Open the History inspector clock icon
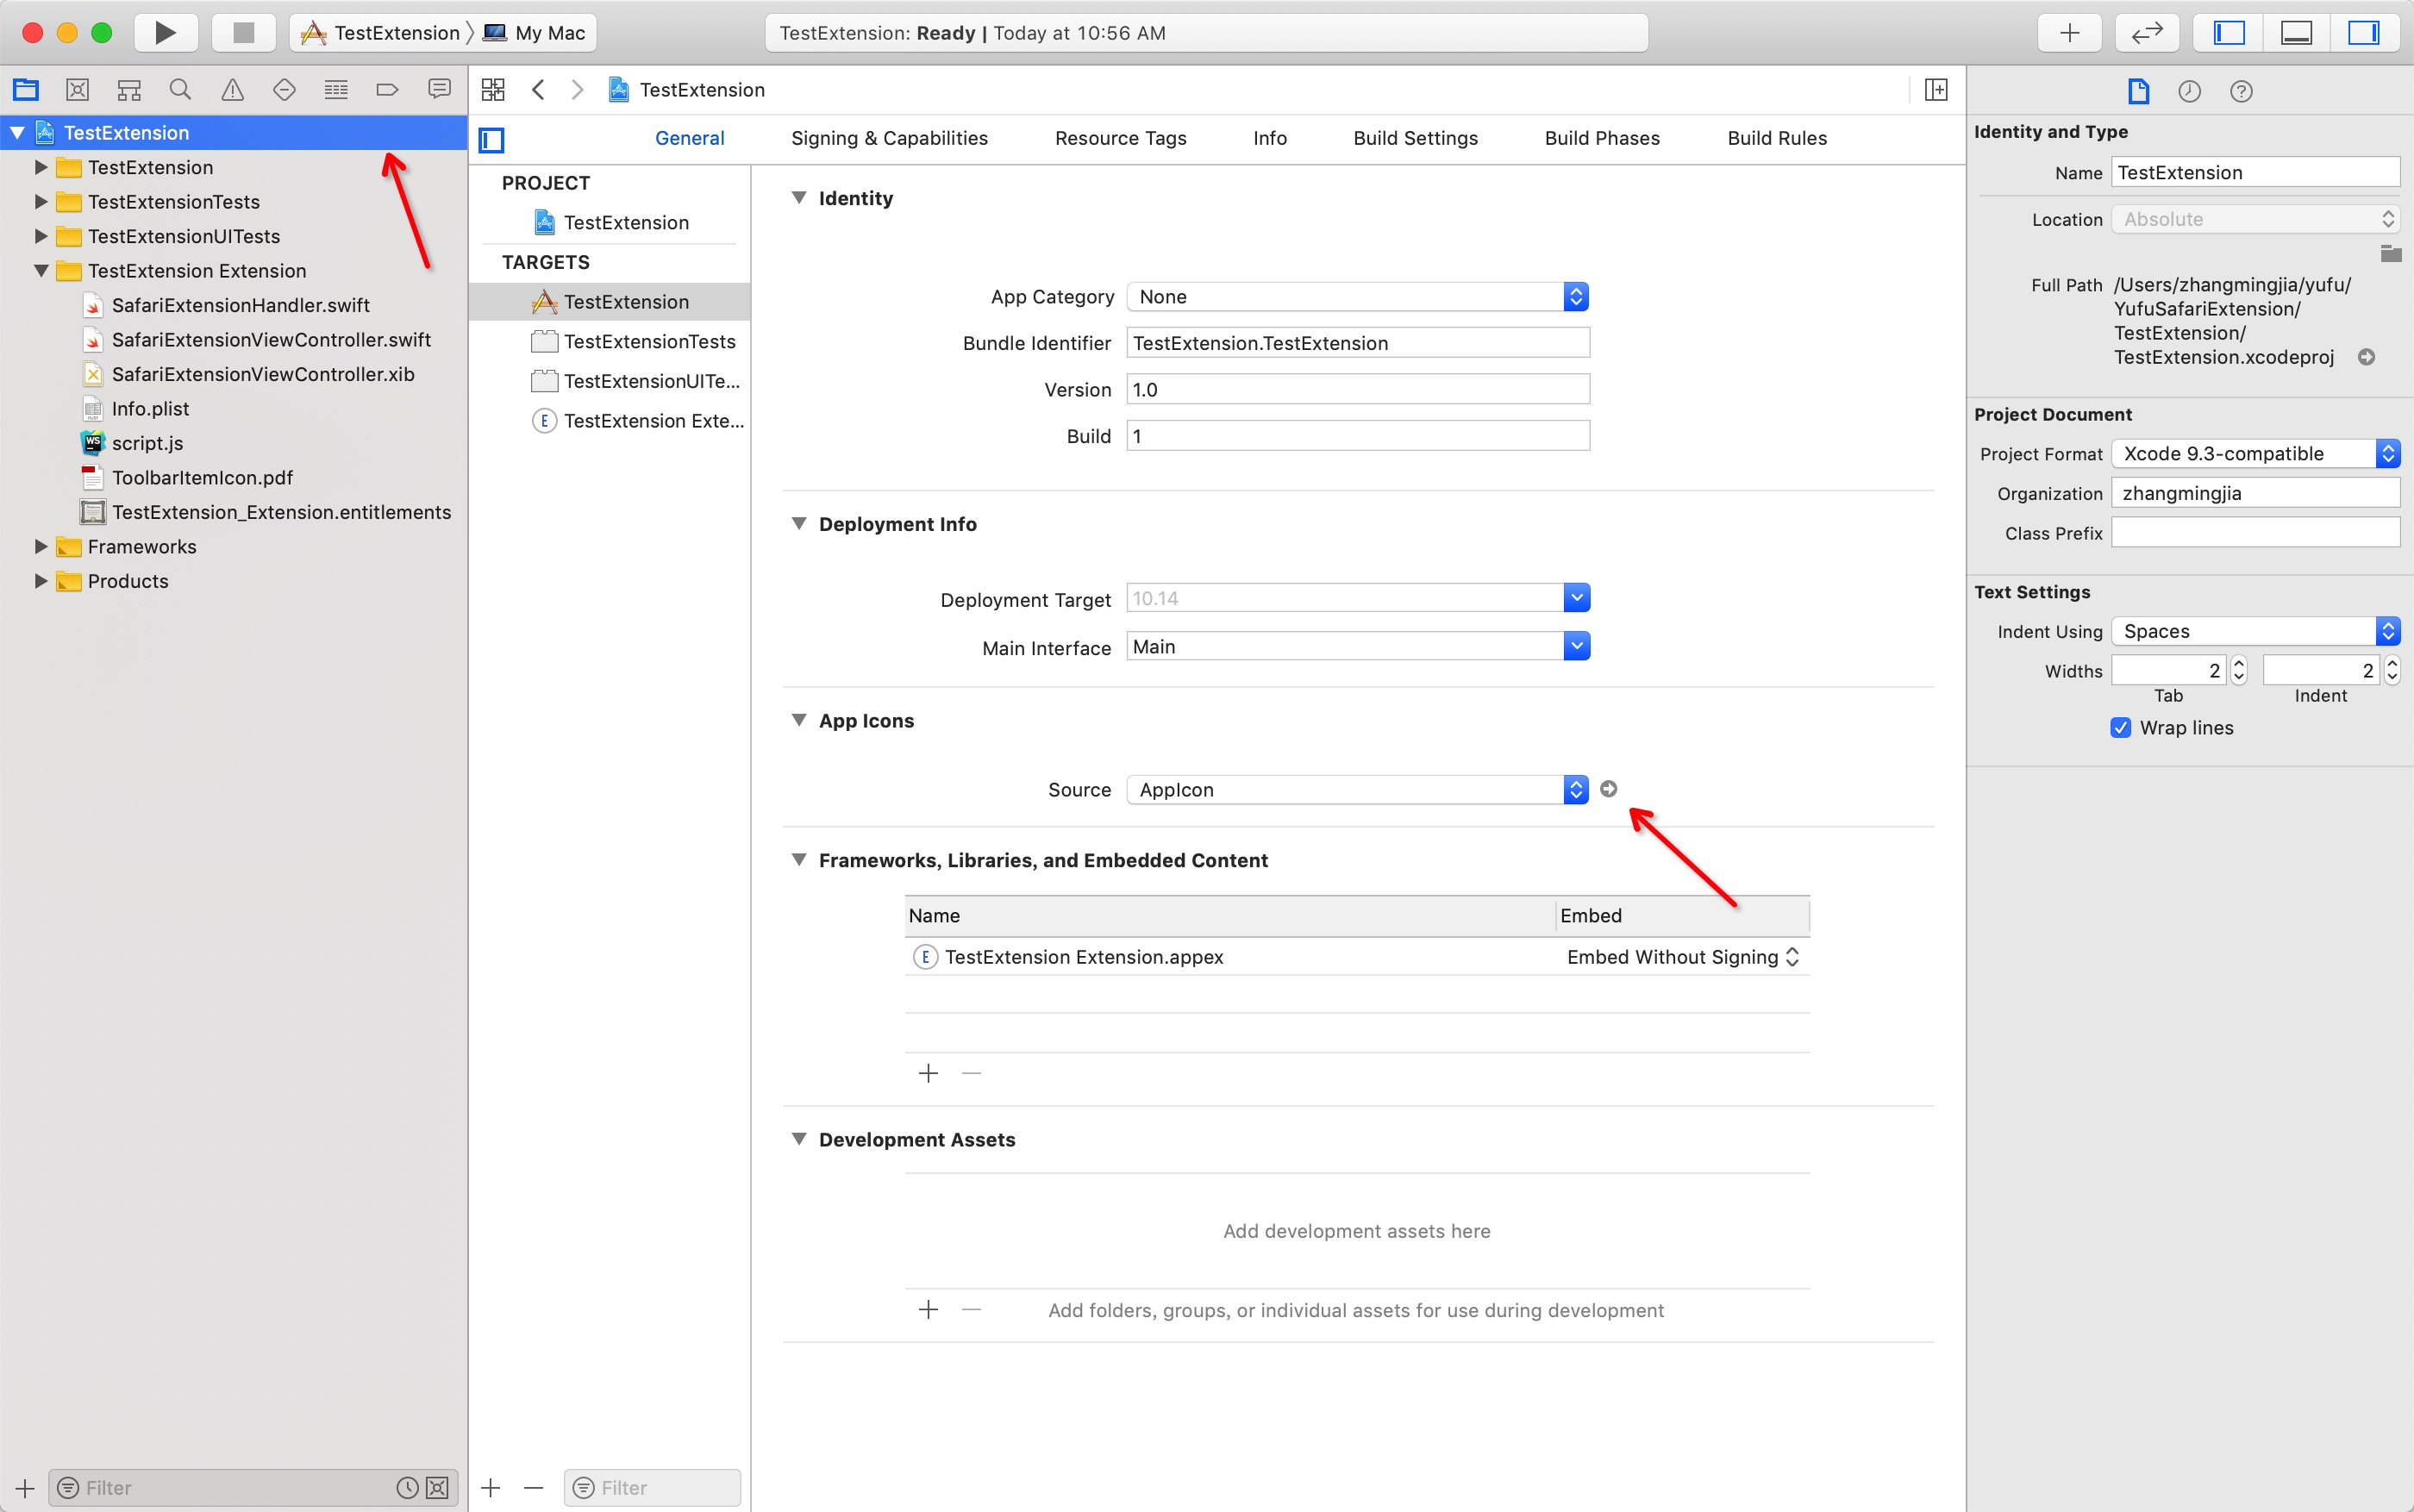The image size is (2414, 1512). (x=2189, y=91)
